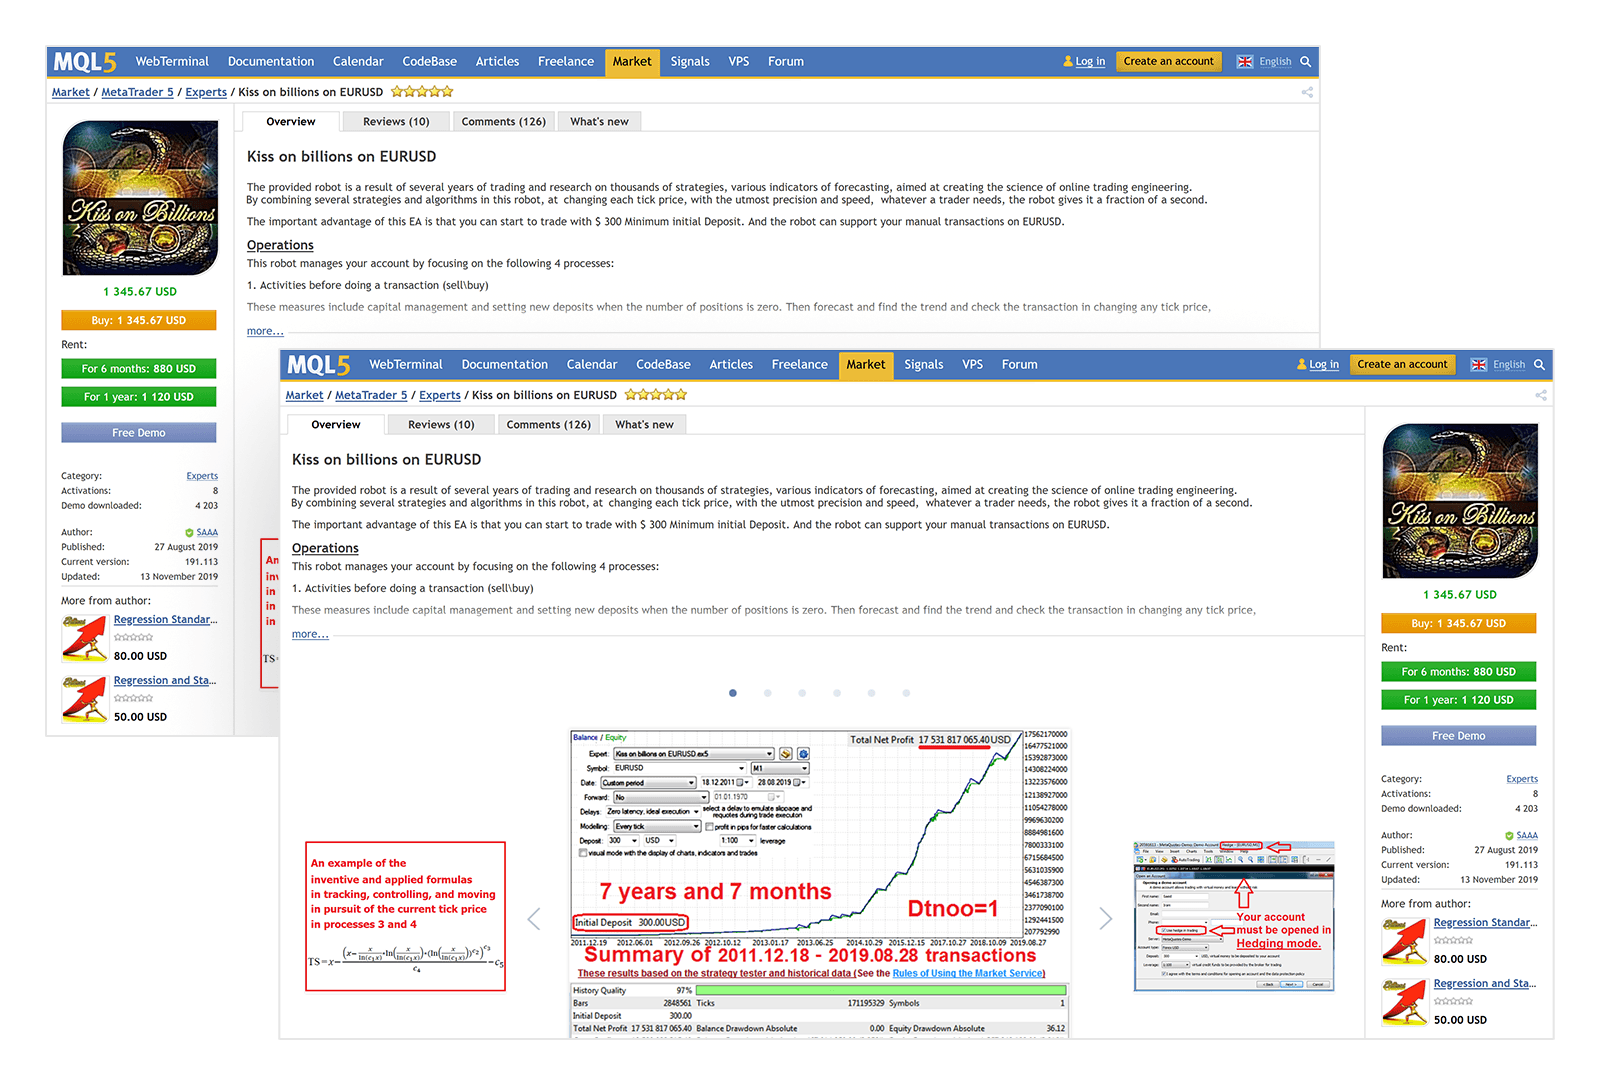Open Documentation in the background window navigation
Image resolution: width=1600 pixels, height=1085 pixels.
point(271,62)
